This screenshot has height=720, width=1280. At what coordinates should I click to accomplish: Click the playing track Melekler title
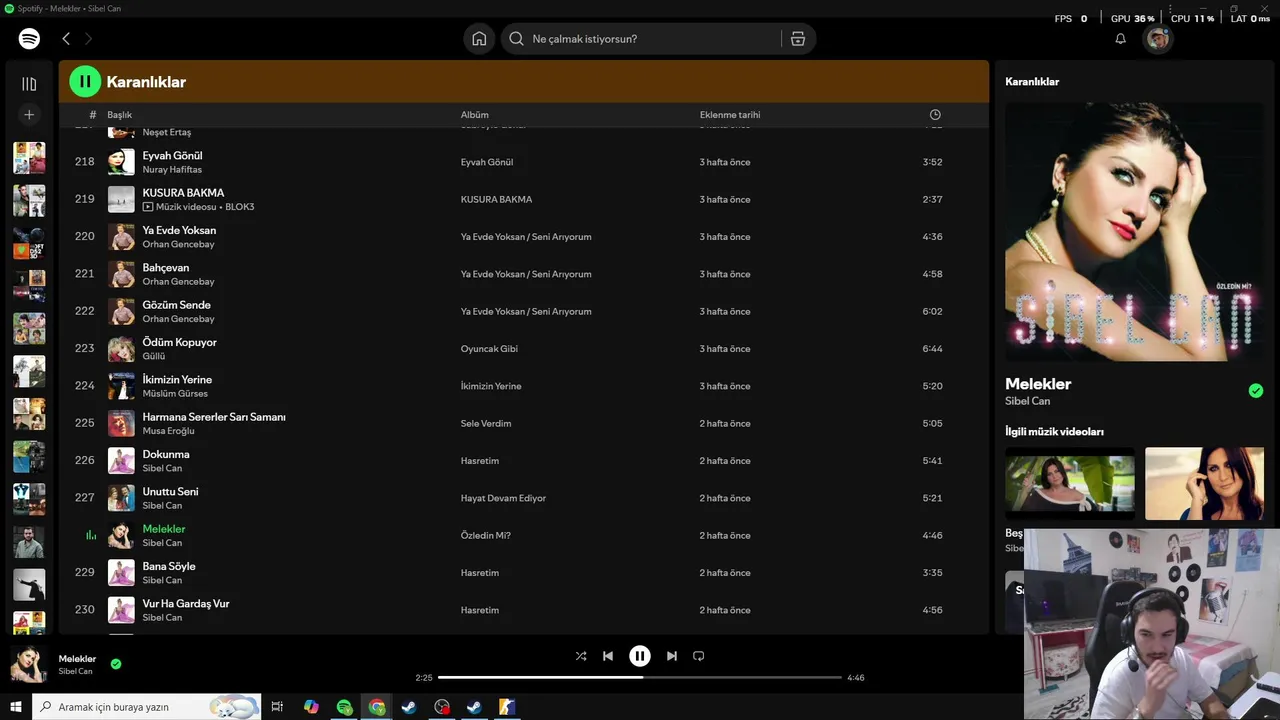tap(164, 529)
